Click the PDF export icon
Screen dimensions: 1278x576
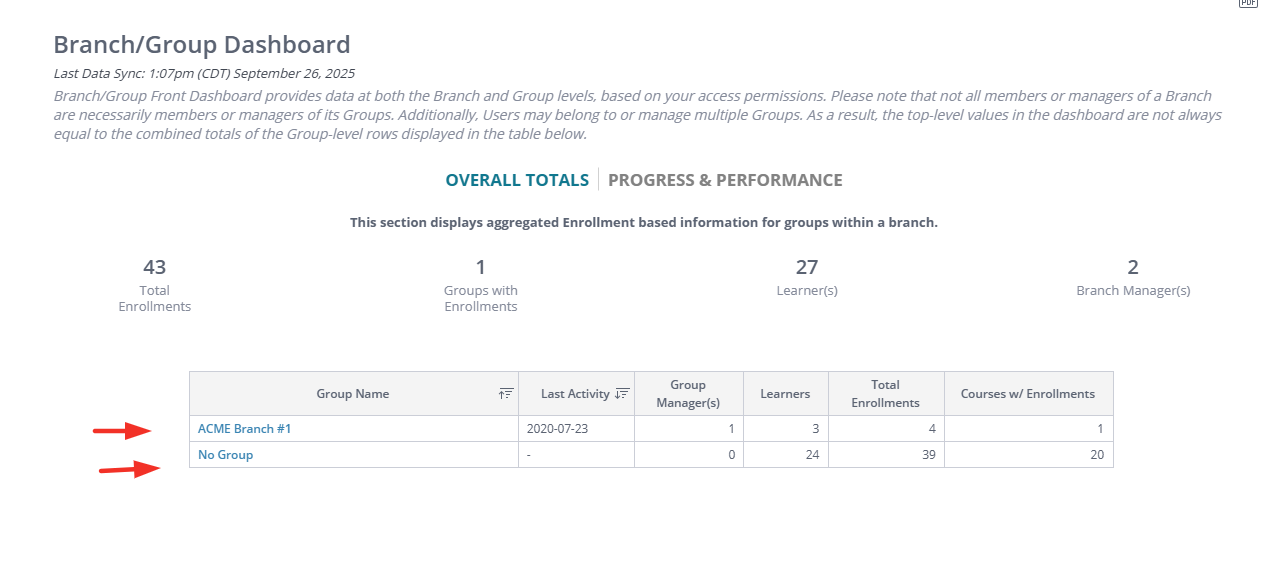click(x=1248, y=3)
